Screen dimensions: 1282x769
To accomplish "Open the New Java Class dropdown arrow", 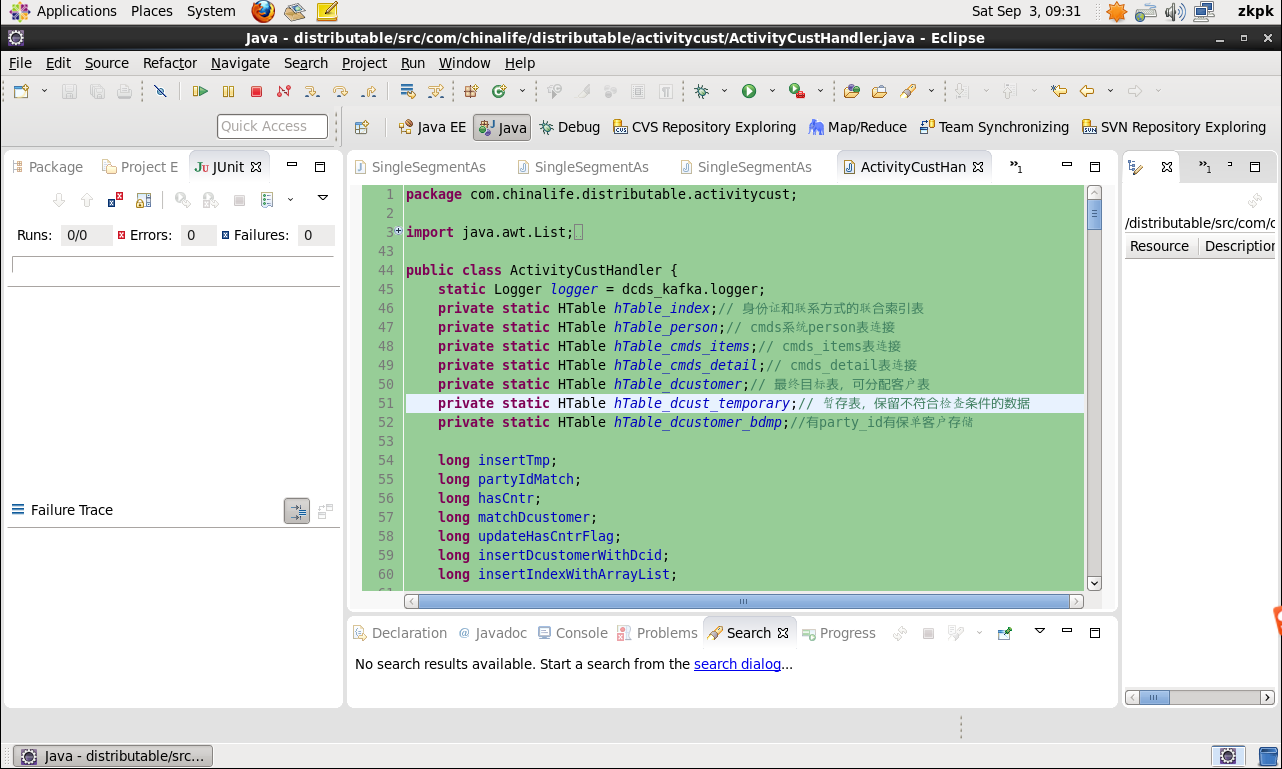I will pyautogui.click(x=521, y=91).
